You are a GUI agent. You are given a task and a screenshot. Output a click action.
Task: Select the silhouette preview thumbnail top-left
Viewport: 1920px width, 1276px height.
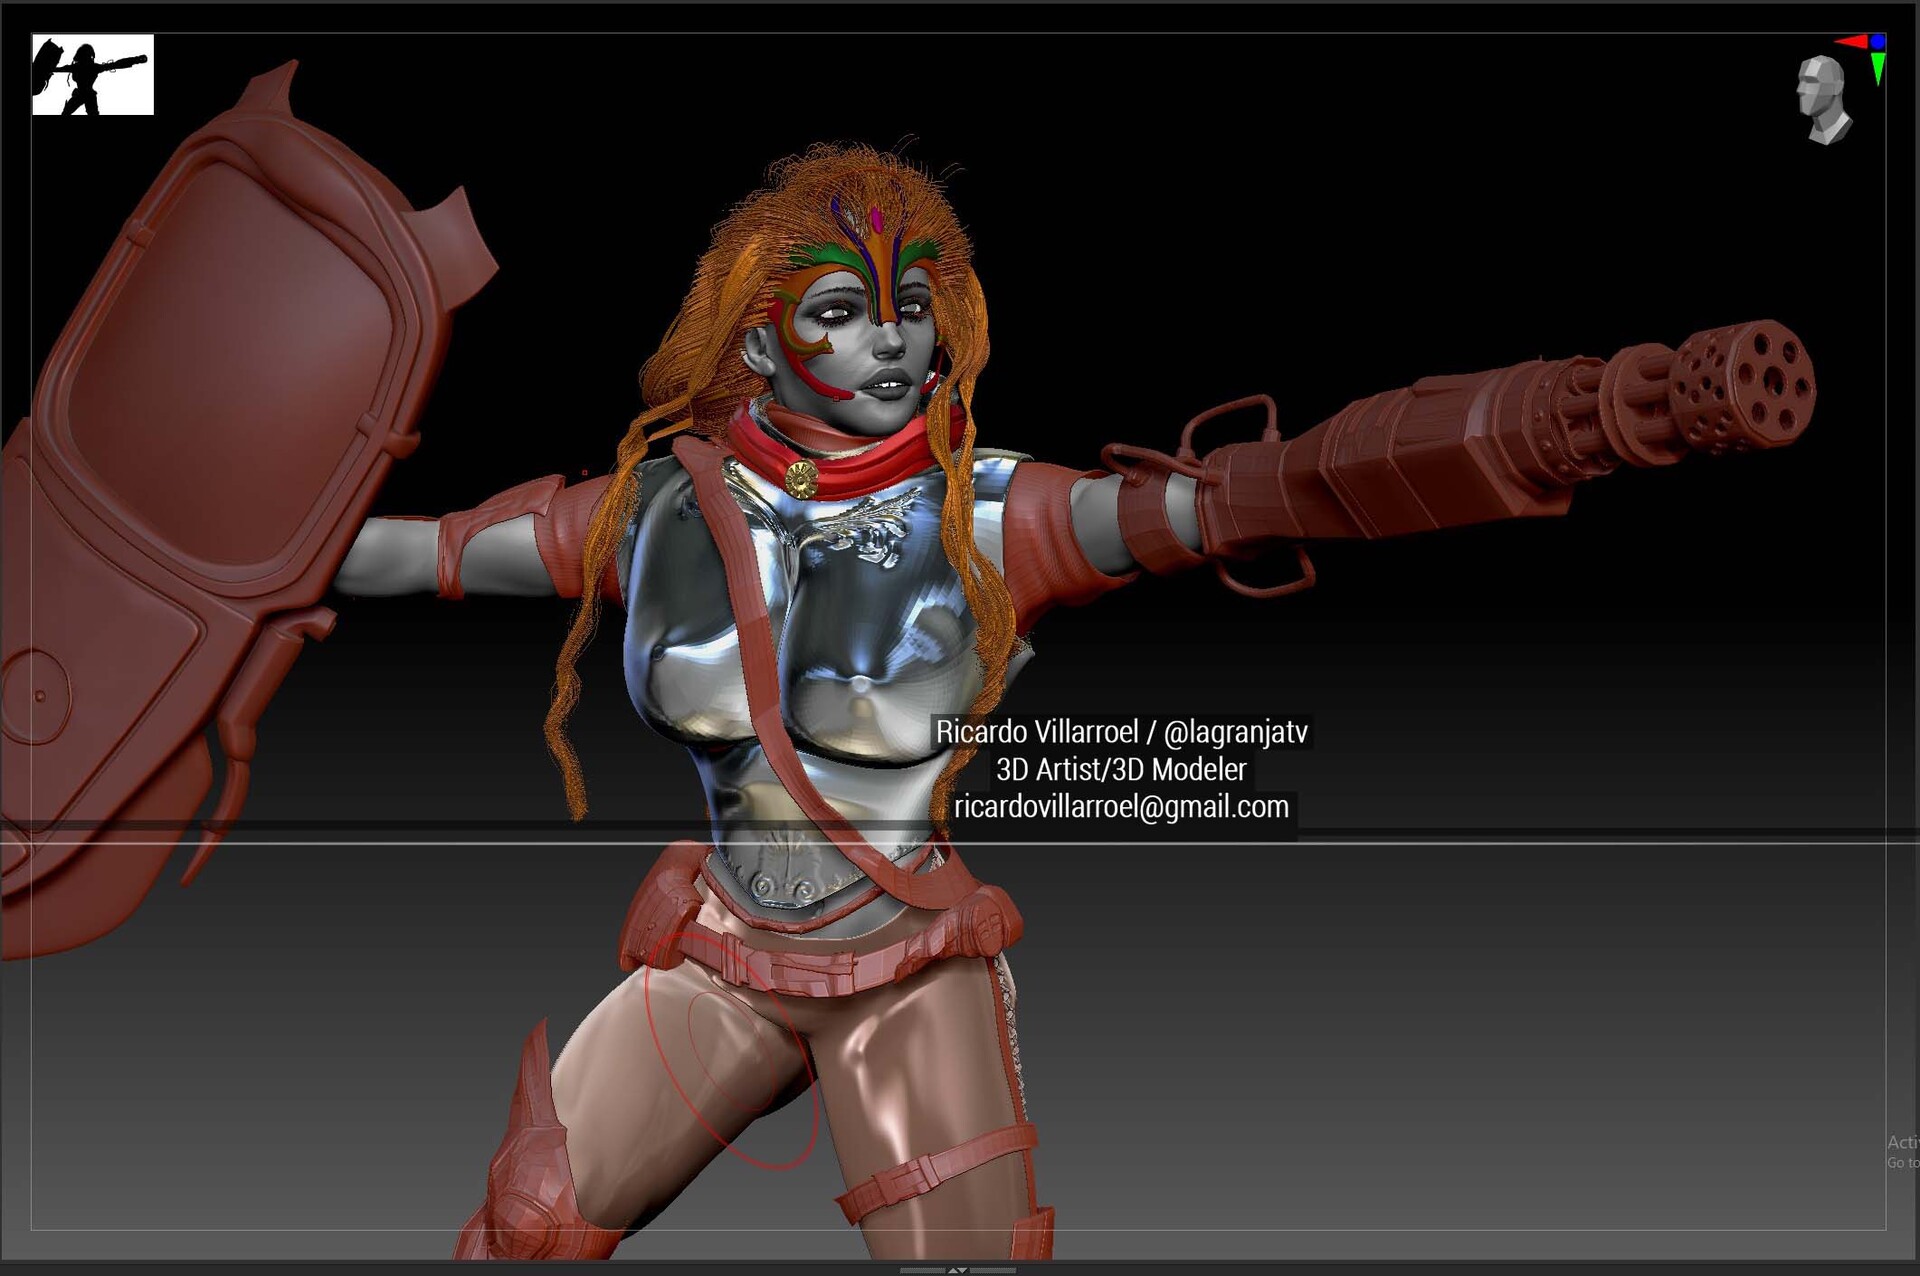point(95,75)
